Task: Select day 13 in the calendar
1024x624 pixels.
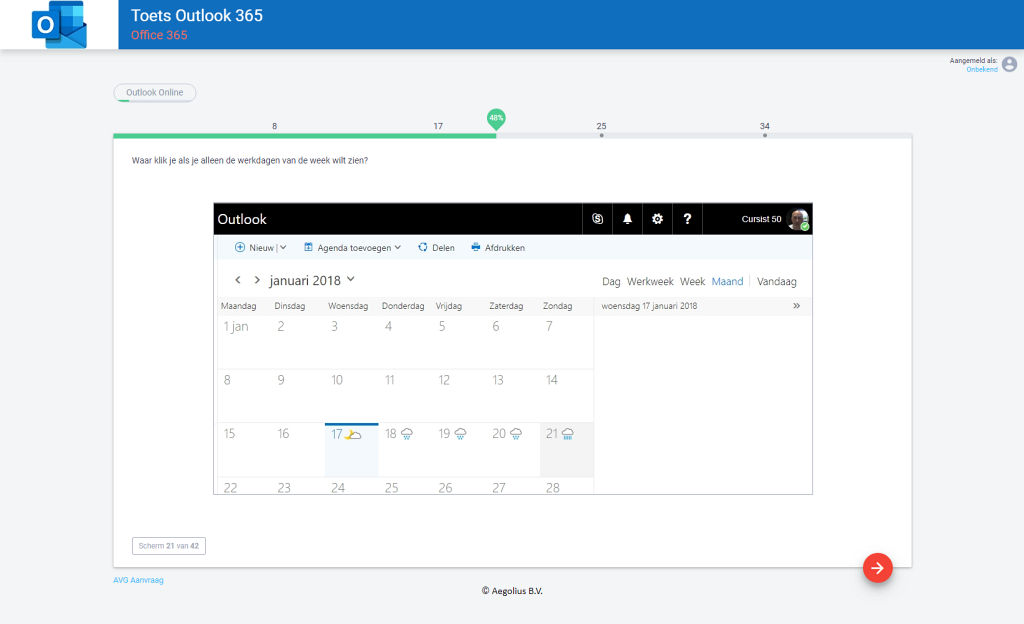Action: [x=498, y=380]
